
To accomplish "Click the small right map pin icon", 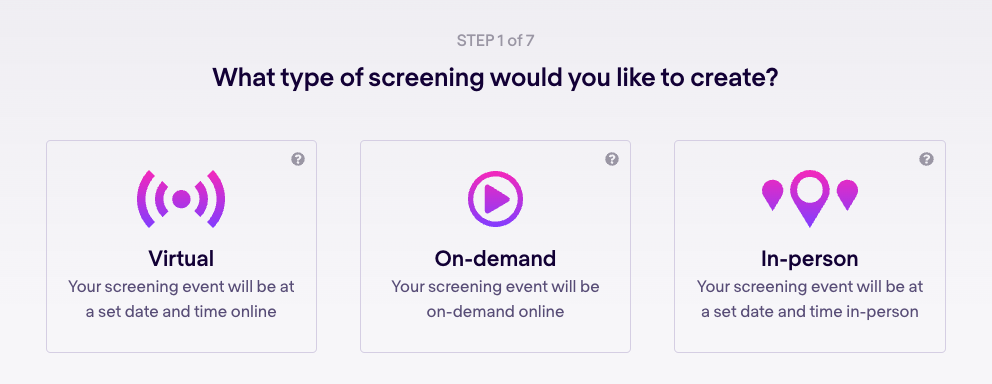I will click(x=847, y=195).
